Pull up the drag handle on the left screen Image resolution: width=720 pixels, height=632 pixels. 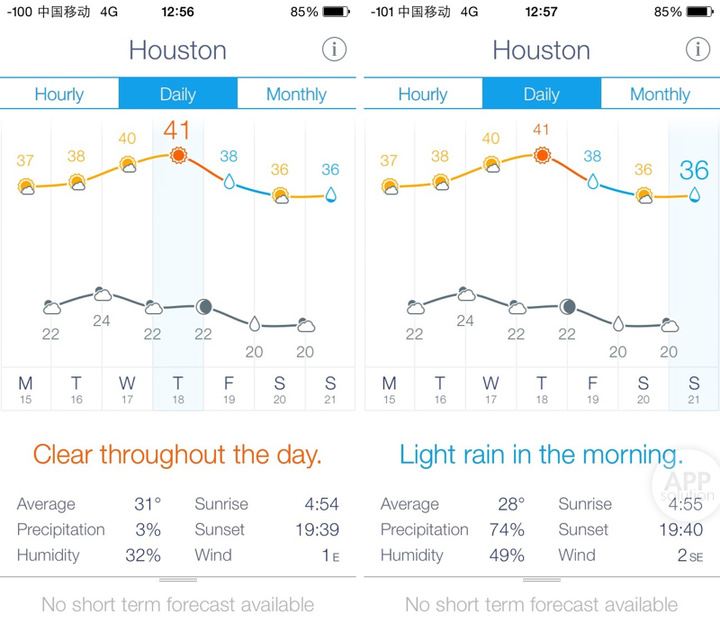click(178, 579)
